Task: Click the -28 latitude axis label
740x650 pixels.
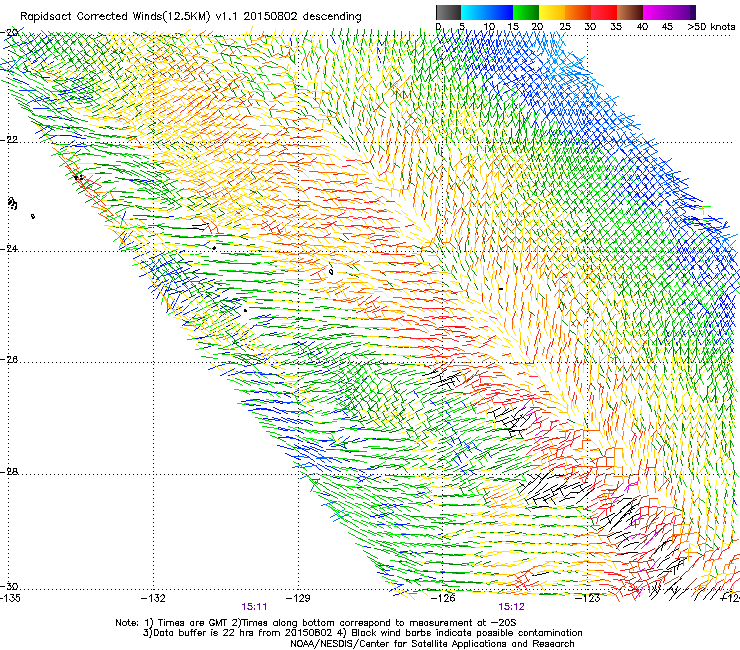Action: (9, 472)
